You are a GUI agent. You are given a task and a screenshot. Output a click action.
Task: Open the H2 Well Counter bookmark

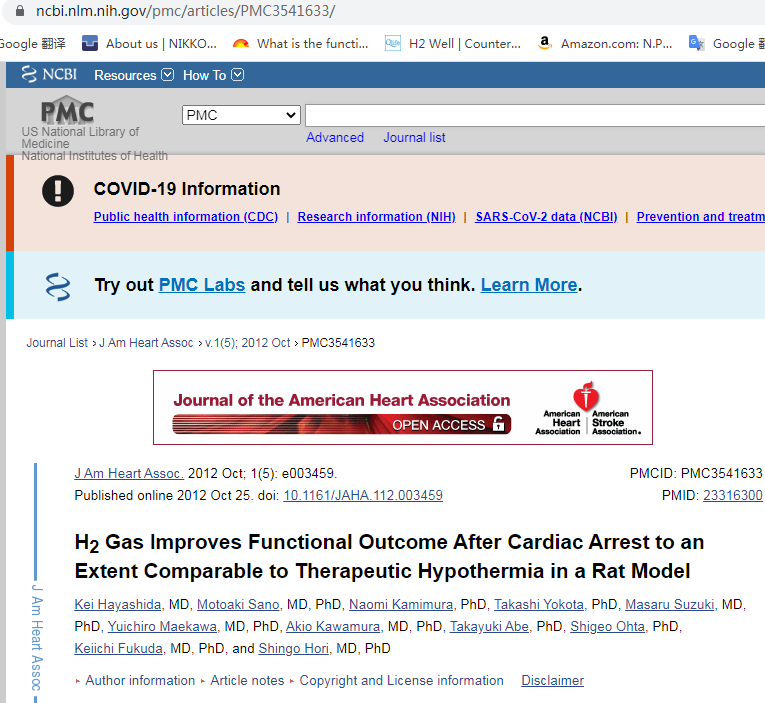(453, 43)
